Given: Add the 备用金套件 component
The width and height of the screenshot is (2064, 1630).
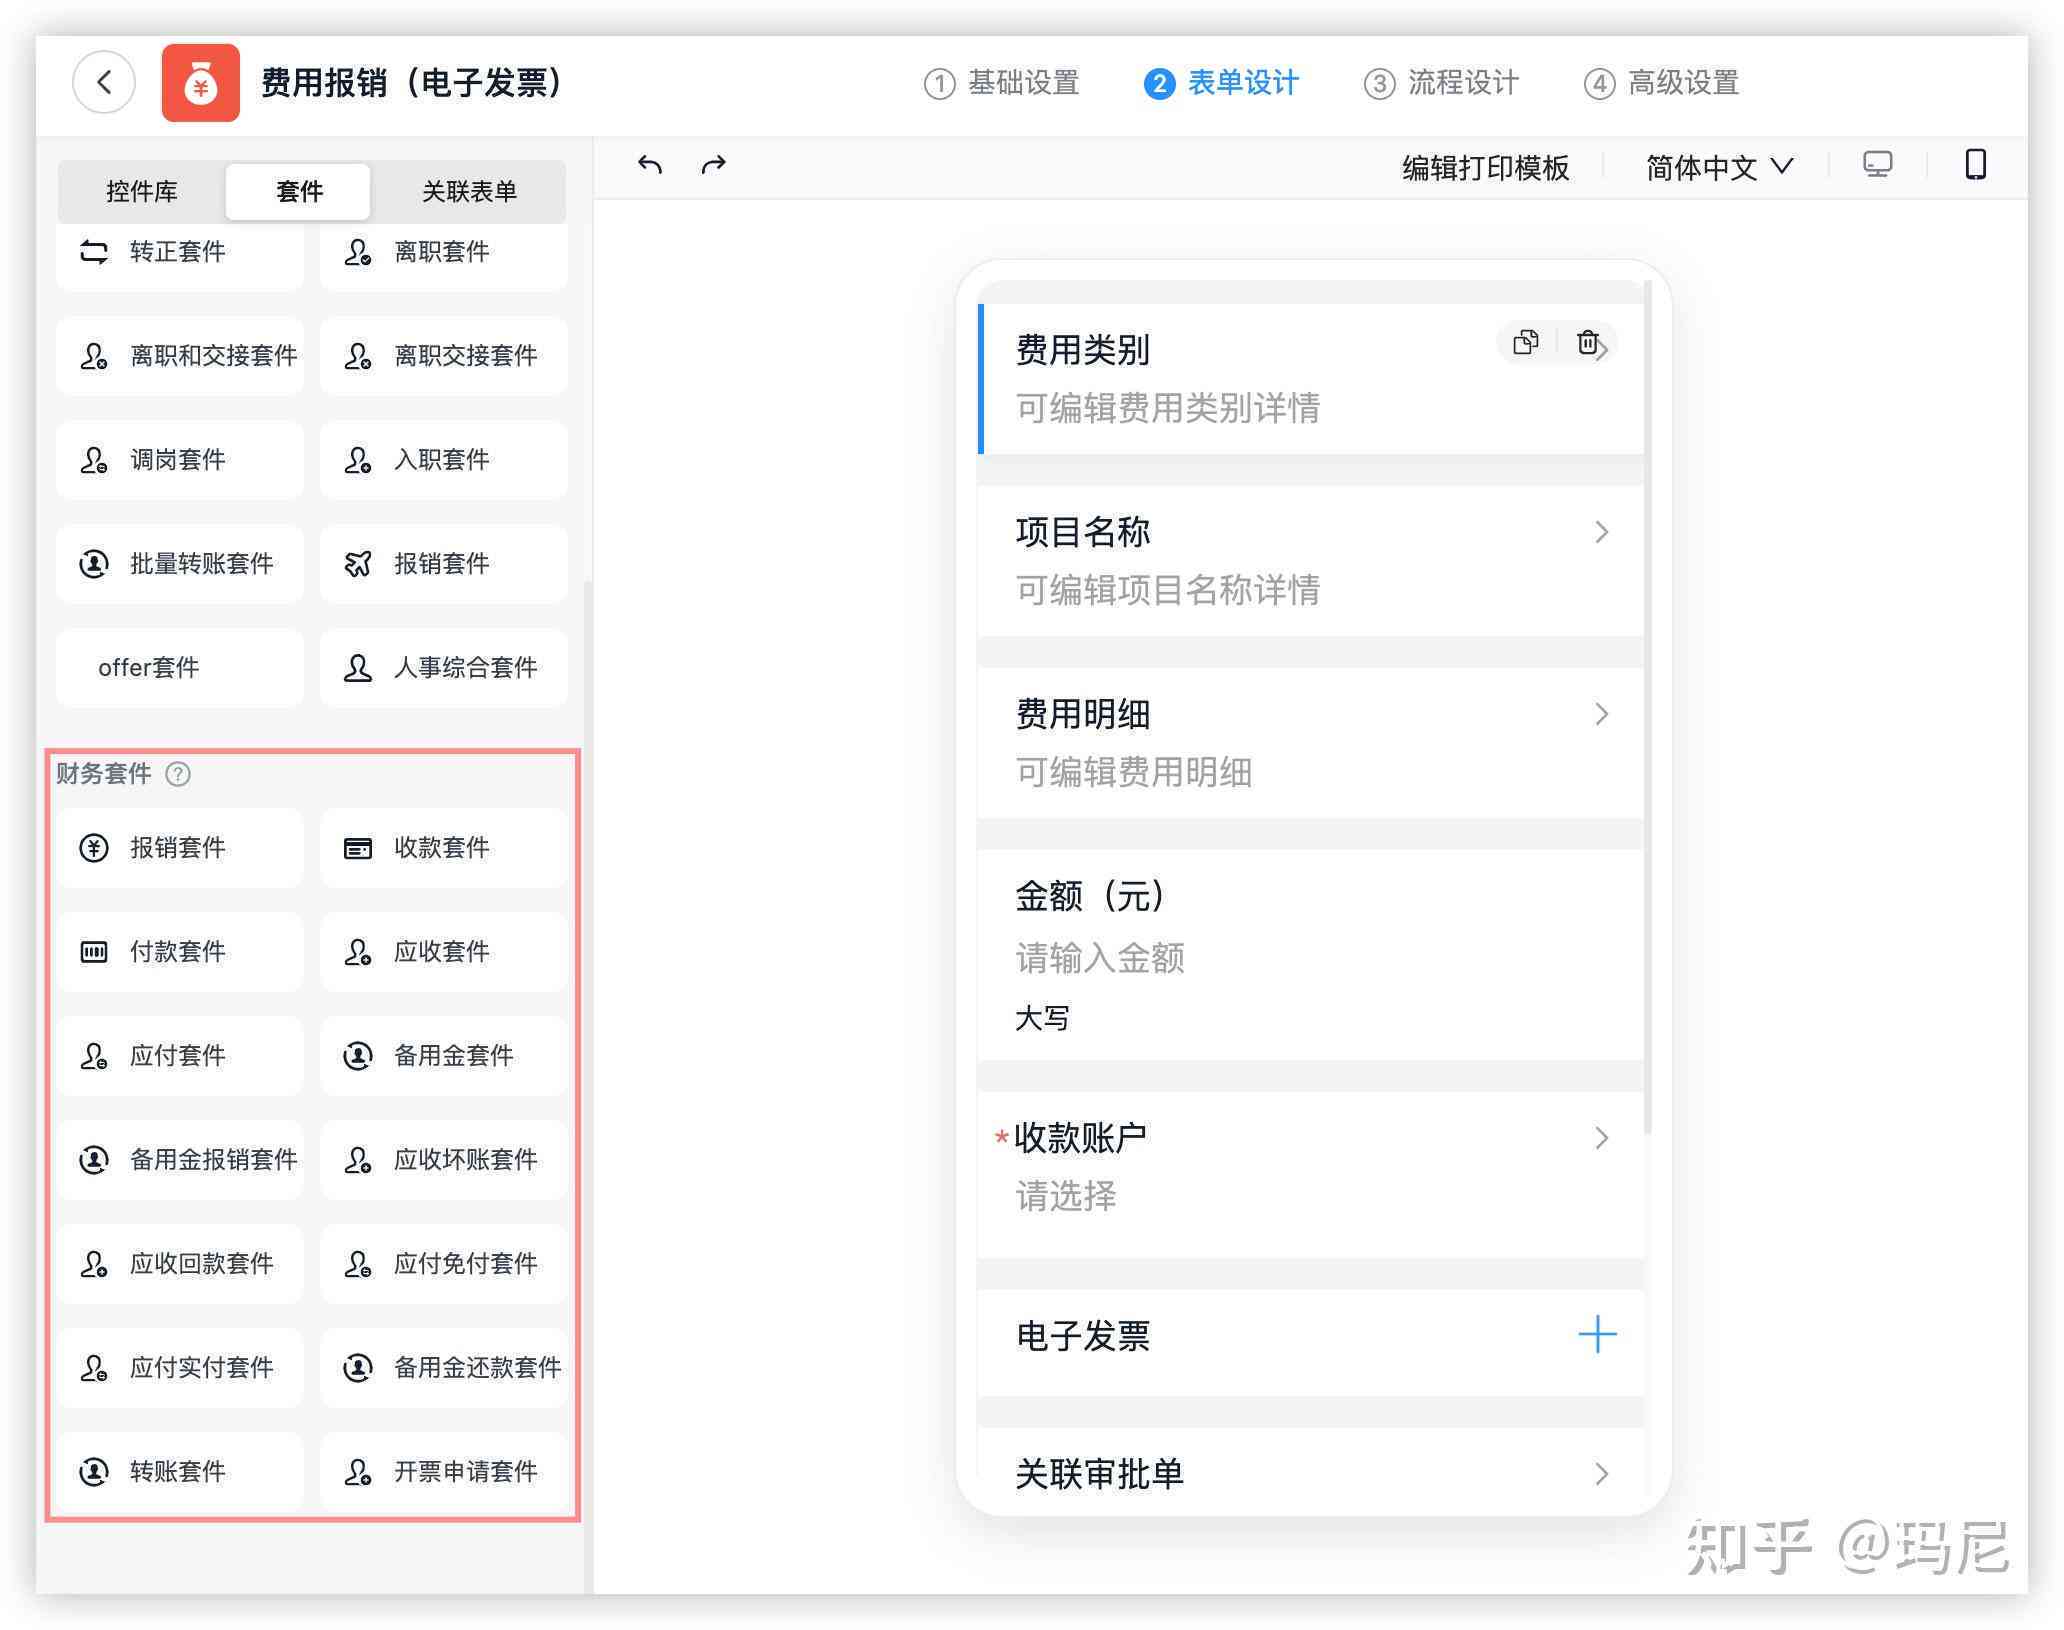Looking at the screenshot, I should tap(444, 1056).
